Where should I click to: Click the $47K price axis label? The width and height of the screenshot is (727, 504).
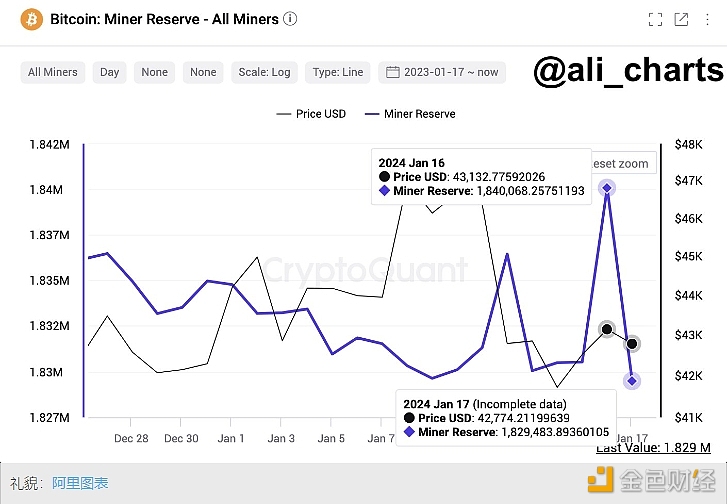pyautogui.click(x=689, y=180)
